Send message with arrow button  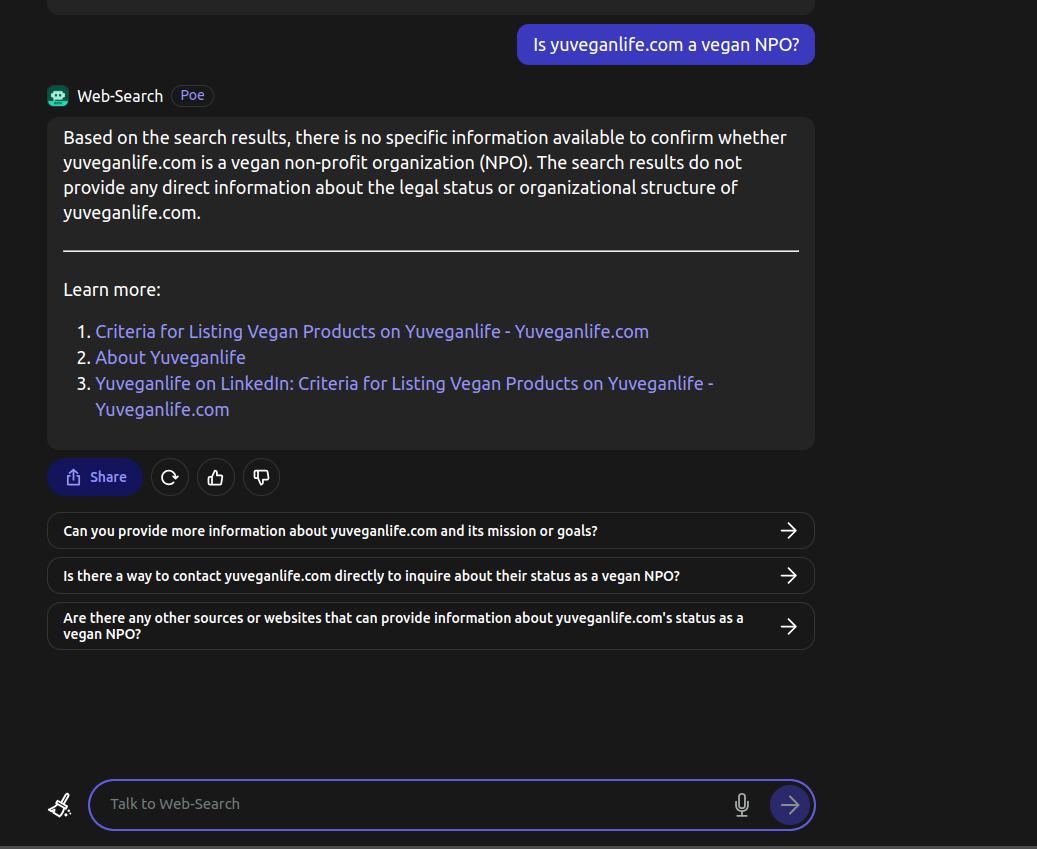coord(790,805)
